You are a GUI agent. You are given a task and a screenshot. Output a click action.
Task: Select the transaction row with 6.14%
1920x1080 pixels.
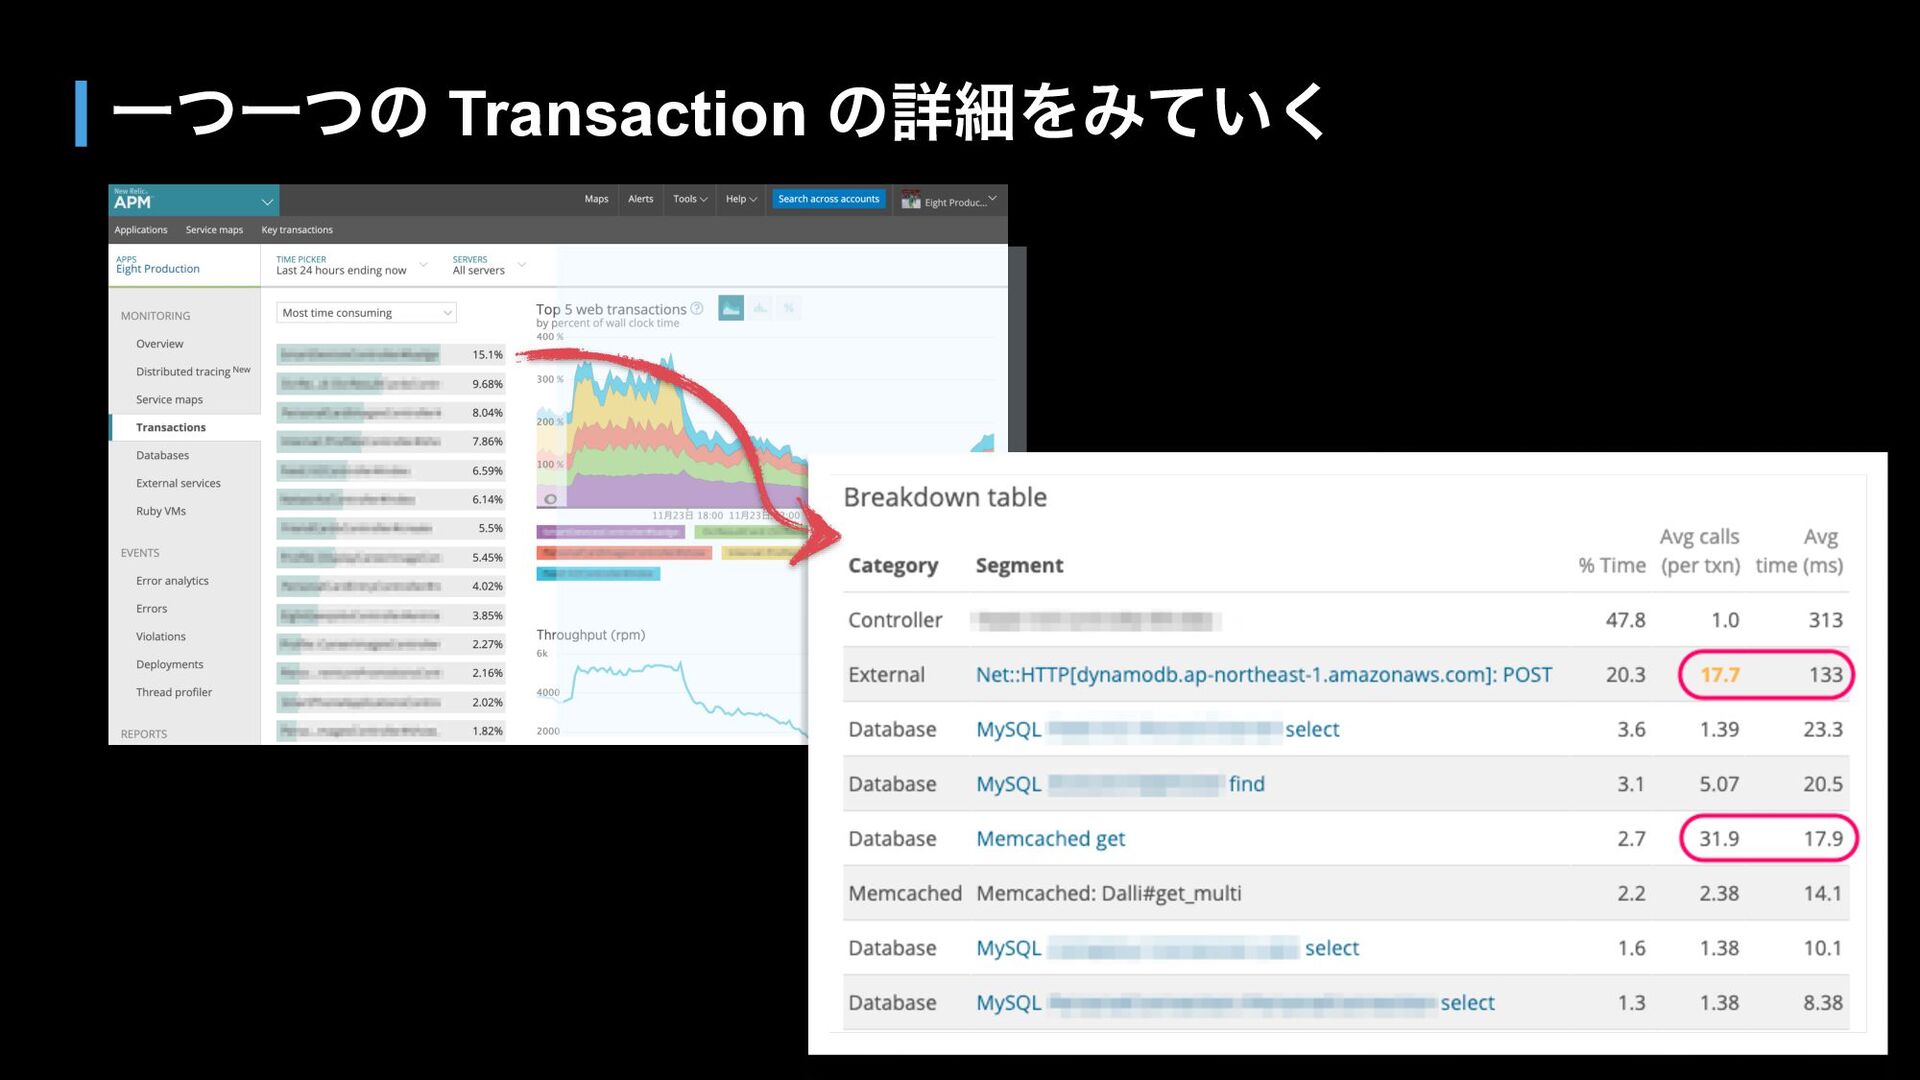coord(391,500)
